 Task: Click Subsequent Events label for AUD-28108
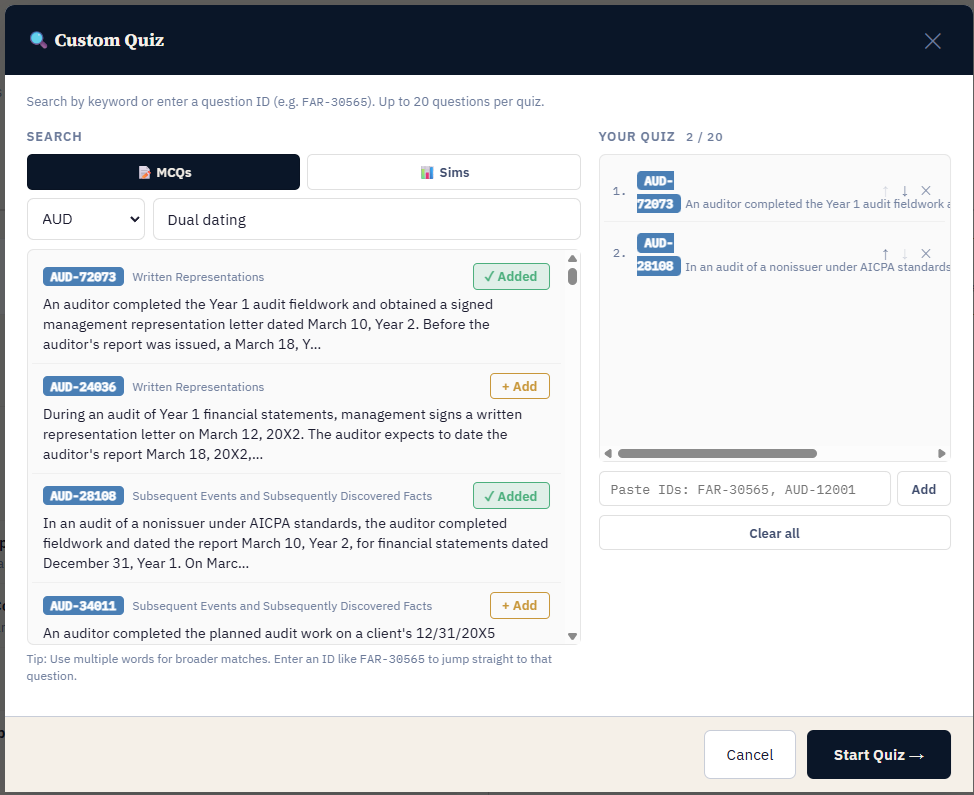click(282, 496)
